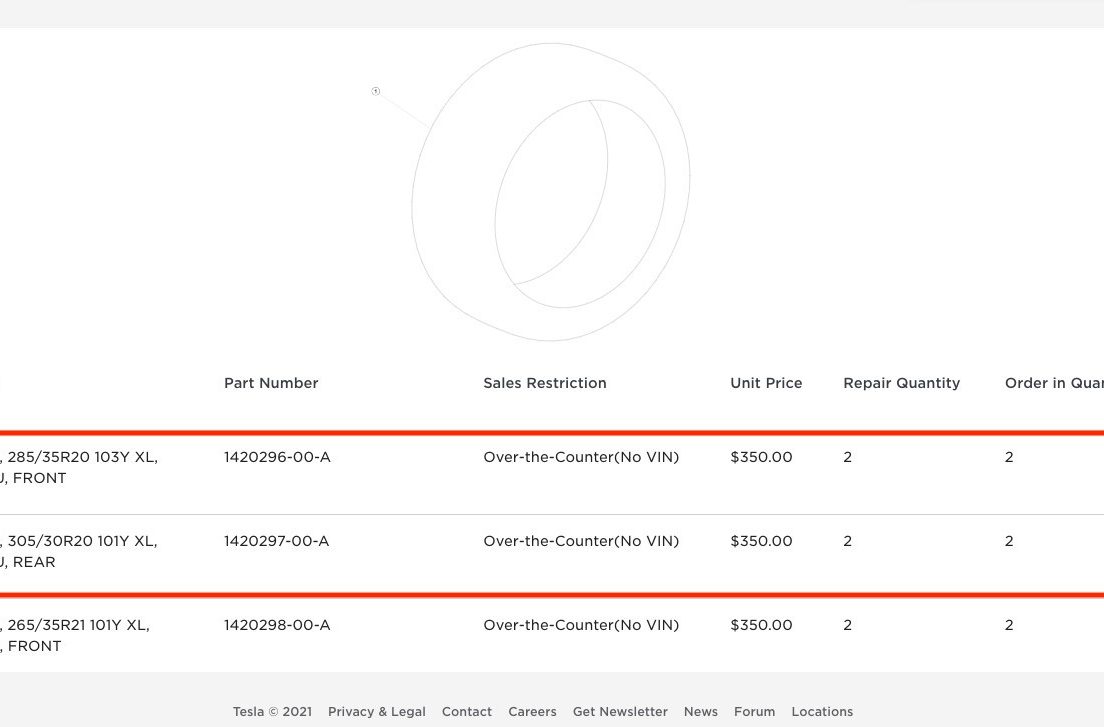Click the 285/35R20 103Y XL front tire description
Viewport: 1104px width, 727px height.
coord(79,467)
